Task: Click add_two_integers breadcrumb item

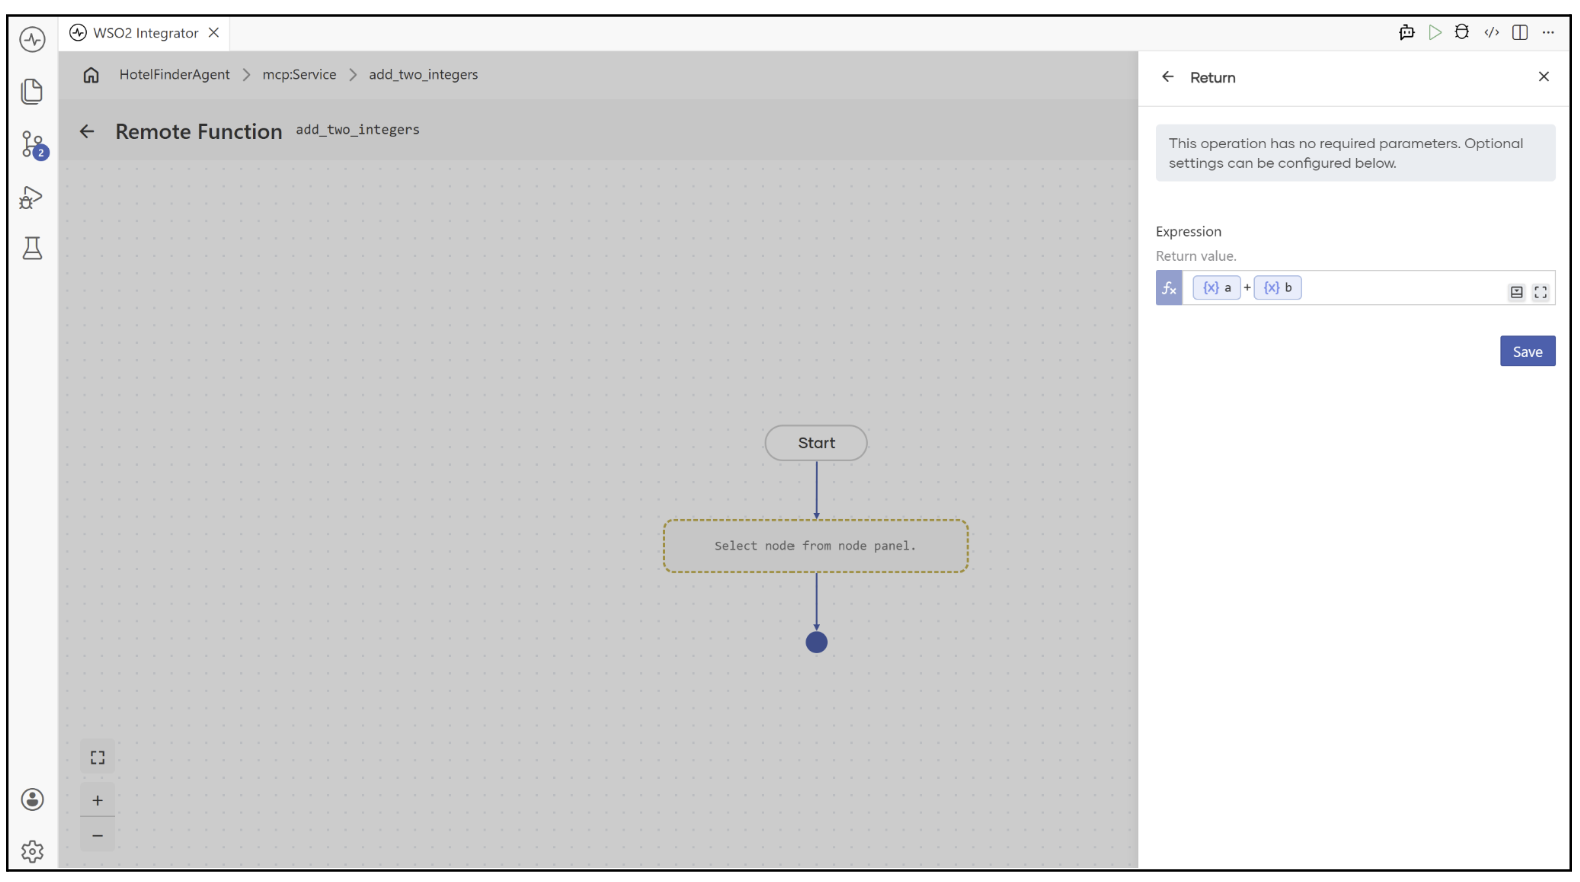Action: pyautogui.click(x=423, y=75)
